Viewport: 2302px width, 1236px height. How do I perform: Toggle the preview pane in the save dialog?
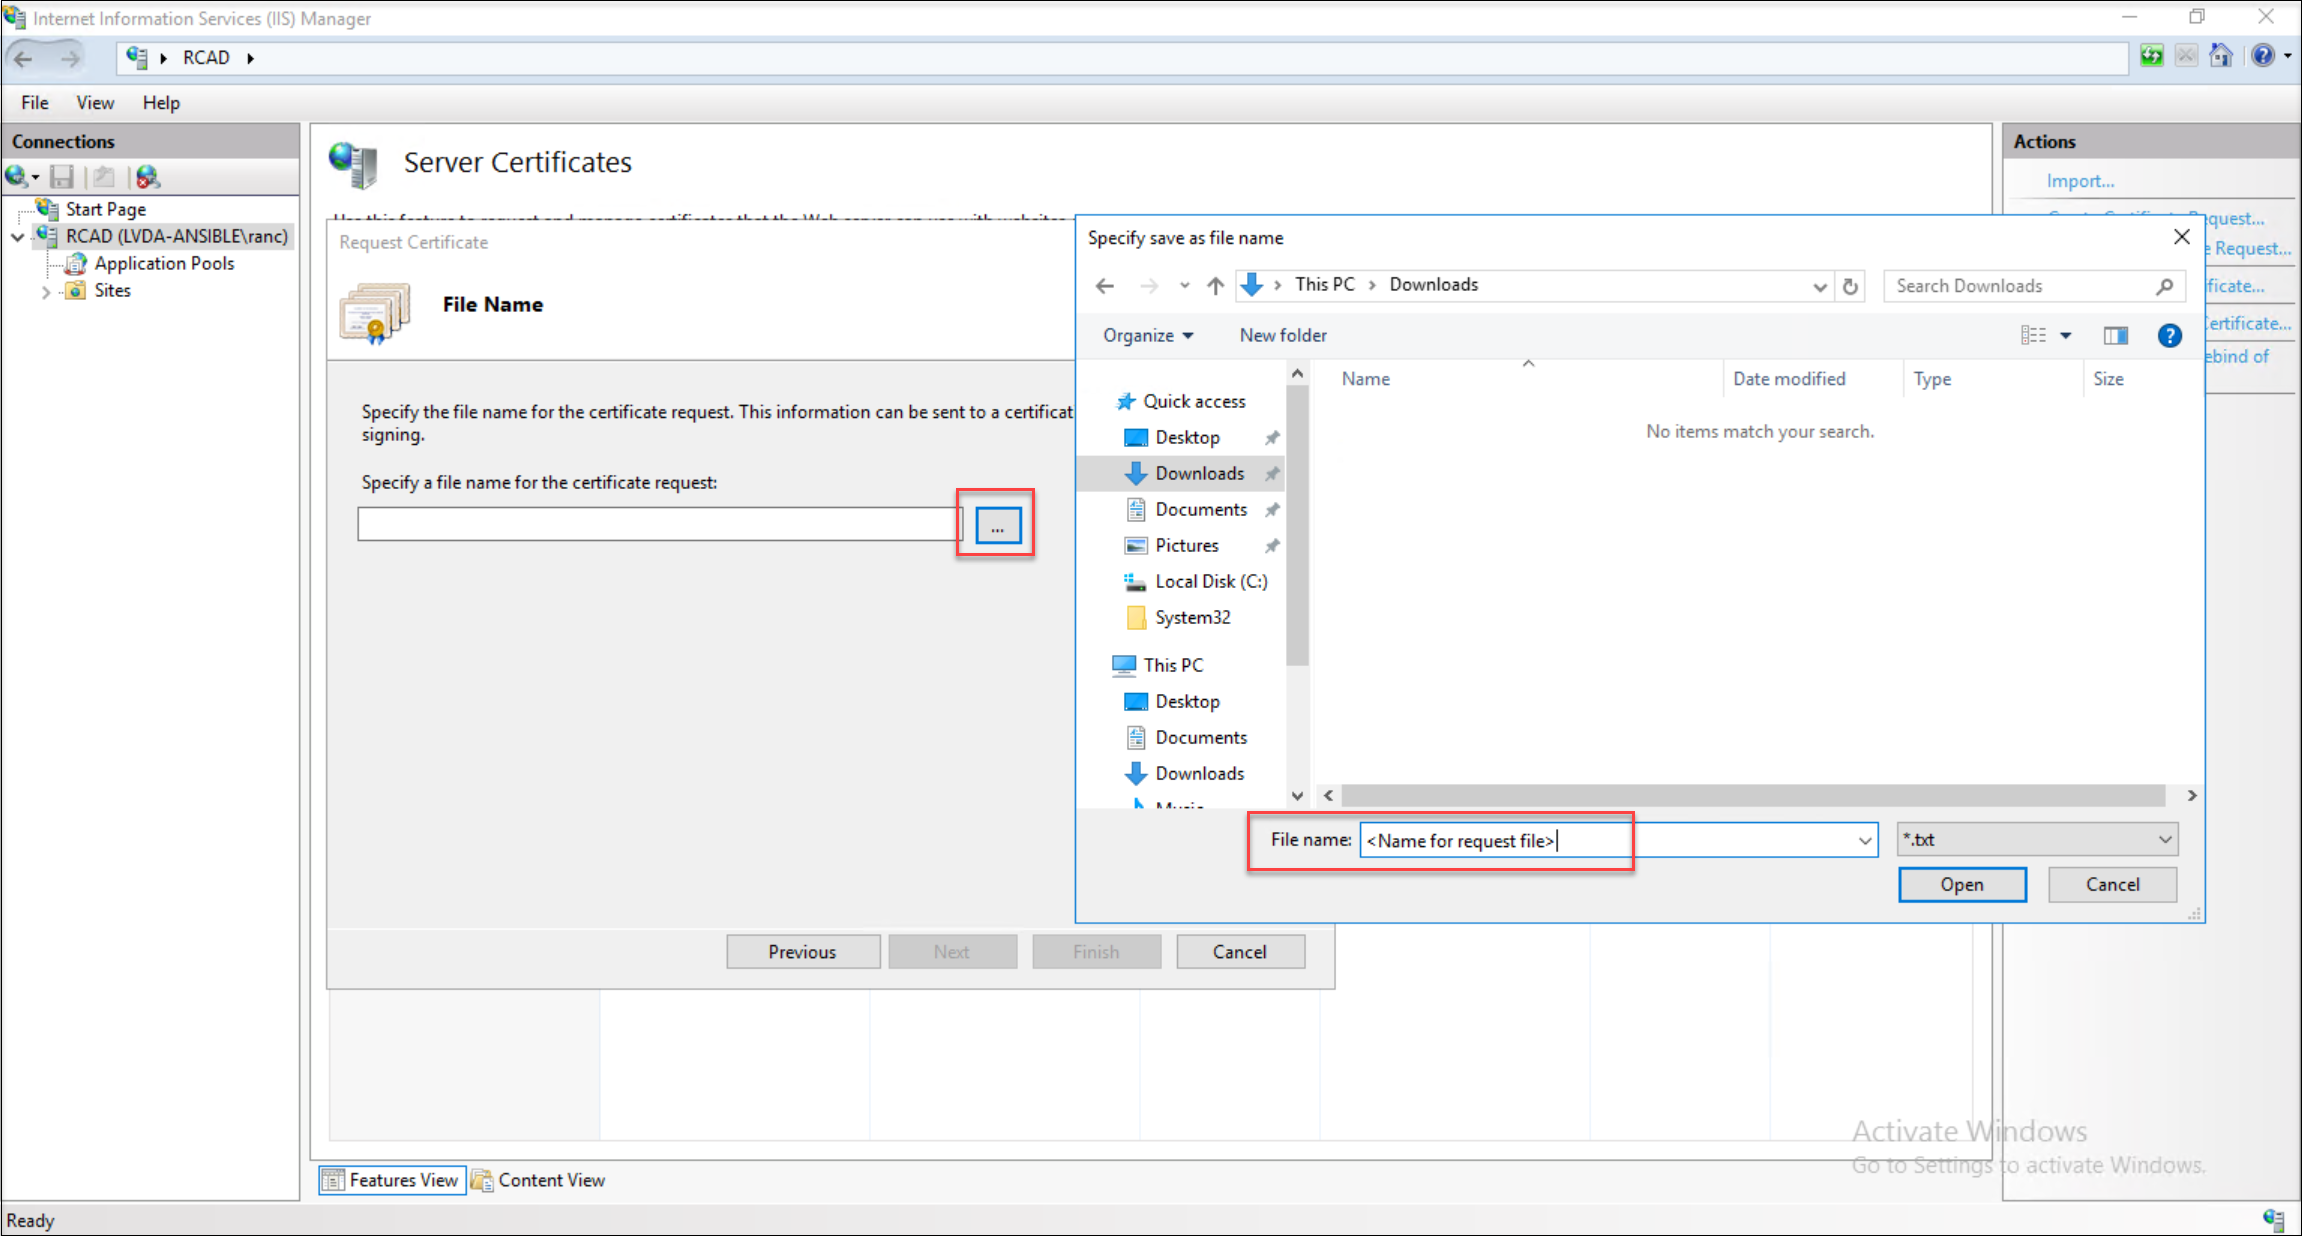(2116, 335)
